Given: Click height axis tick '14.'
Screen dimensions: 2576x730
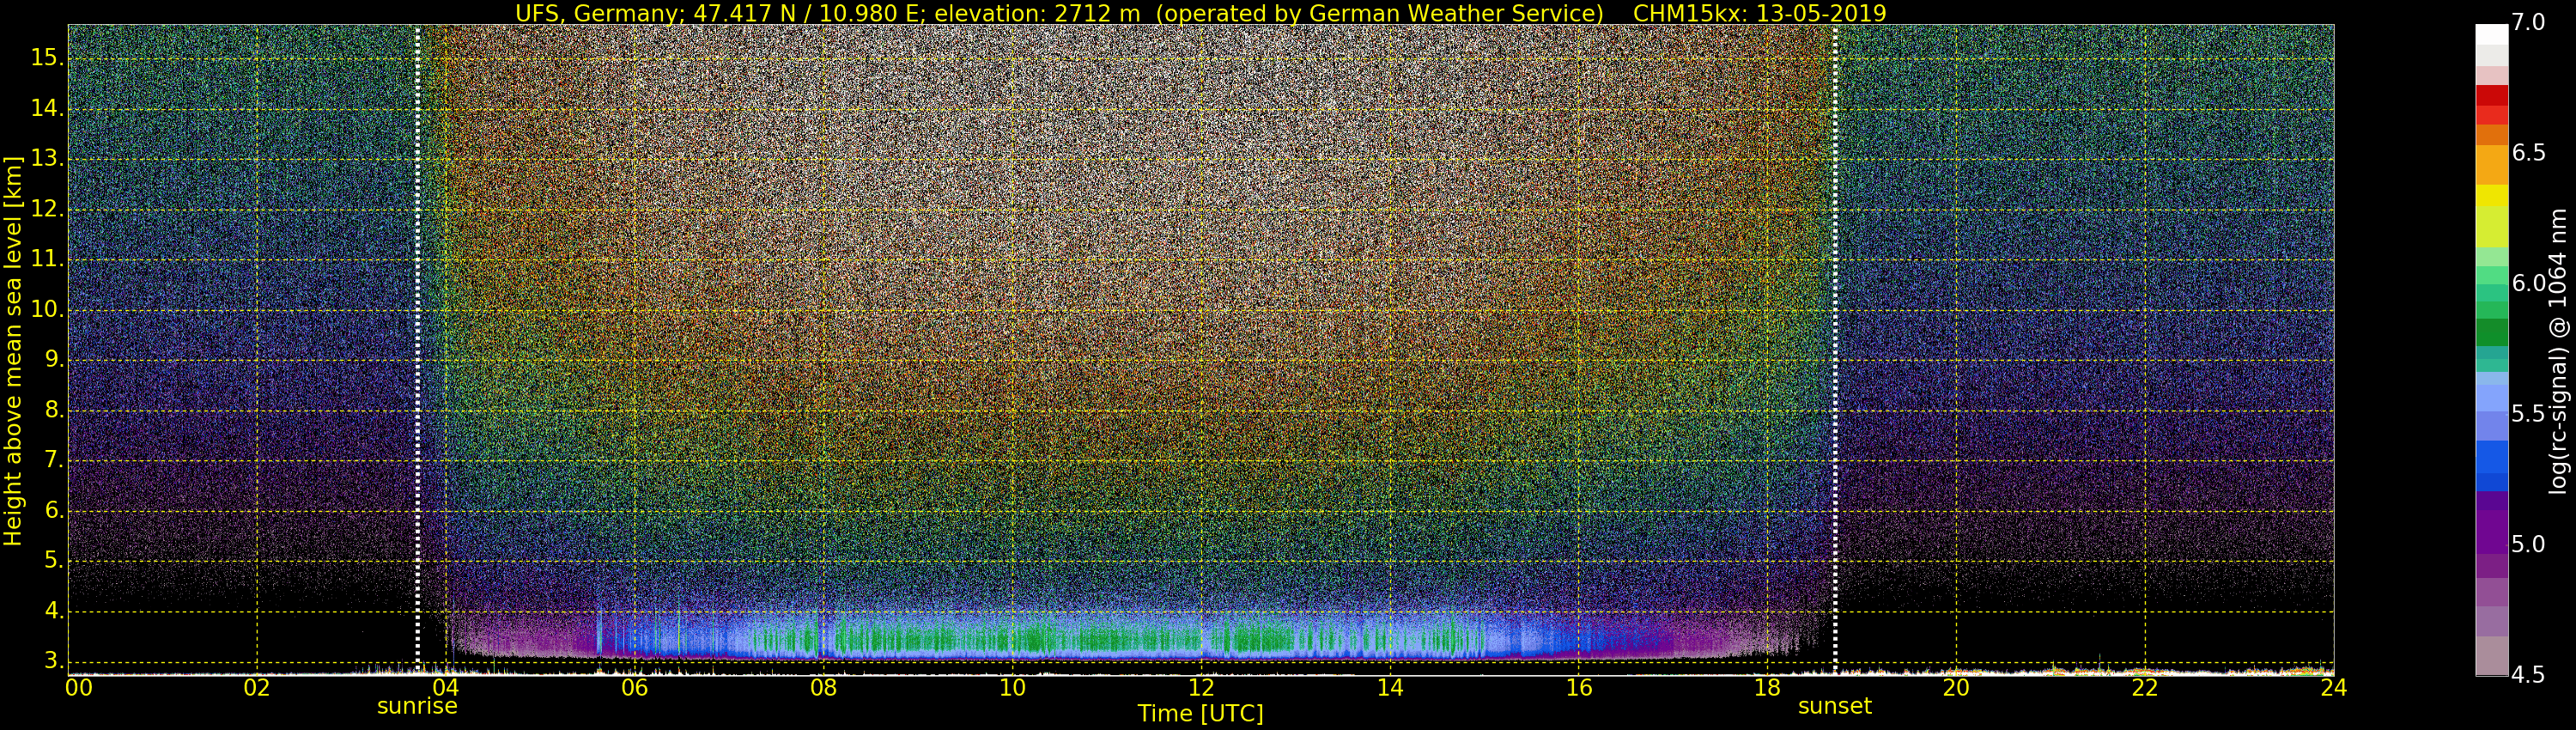Looking at the screenshot, I should 46,109.
